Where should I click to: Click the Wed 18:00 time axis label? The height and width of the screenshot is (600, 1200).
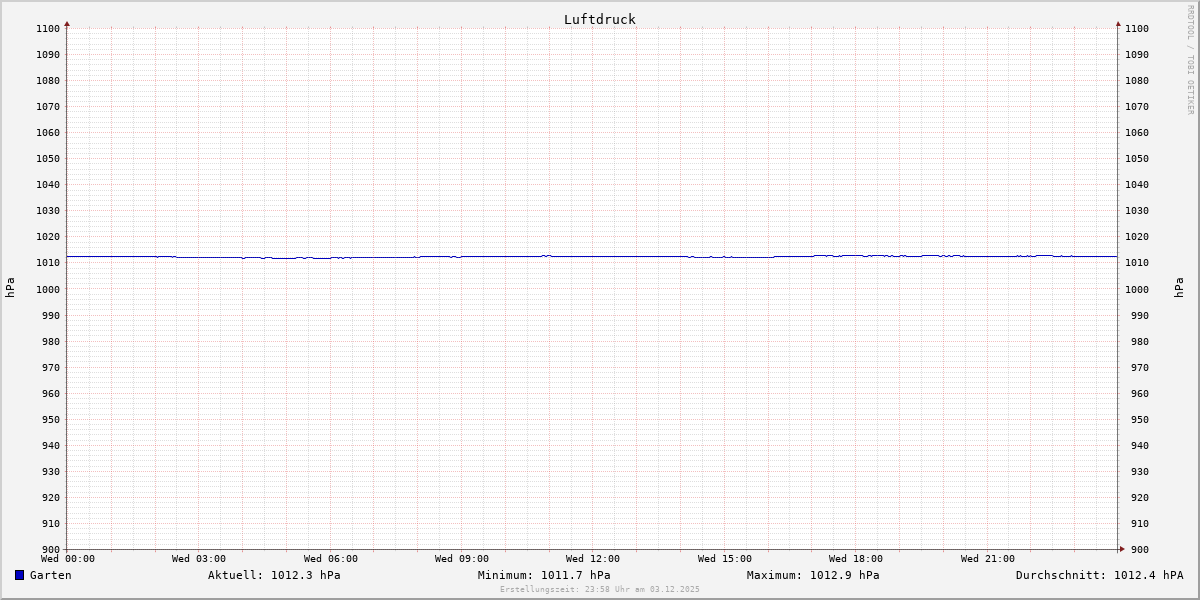(x=855, y=559)
